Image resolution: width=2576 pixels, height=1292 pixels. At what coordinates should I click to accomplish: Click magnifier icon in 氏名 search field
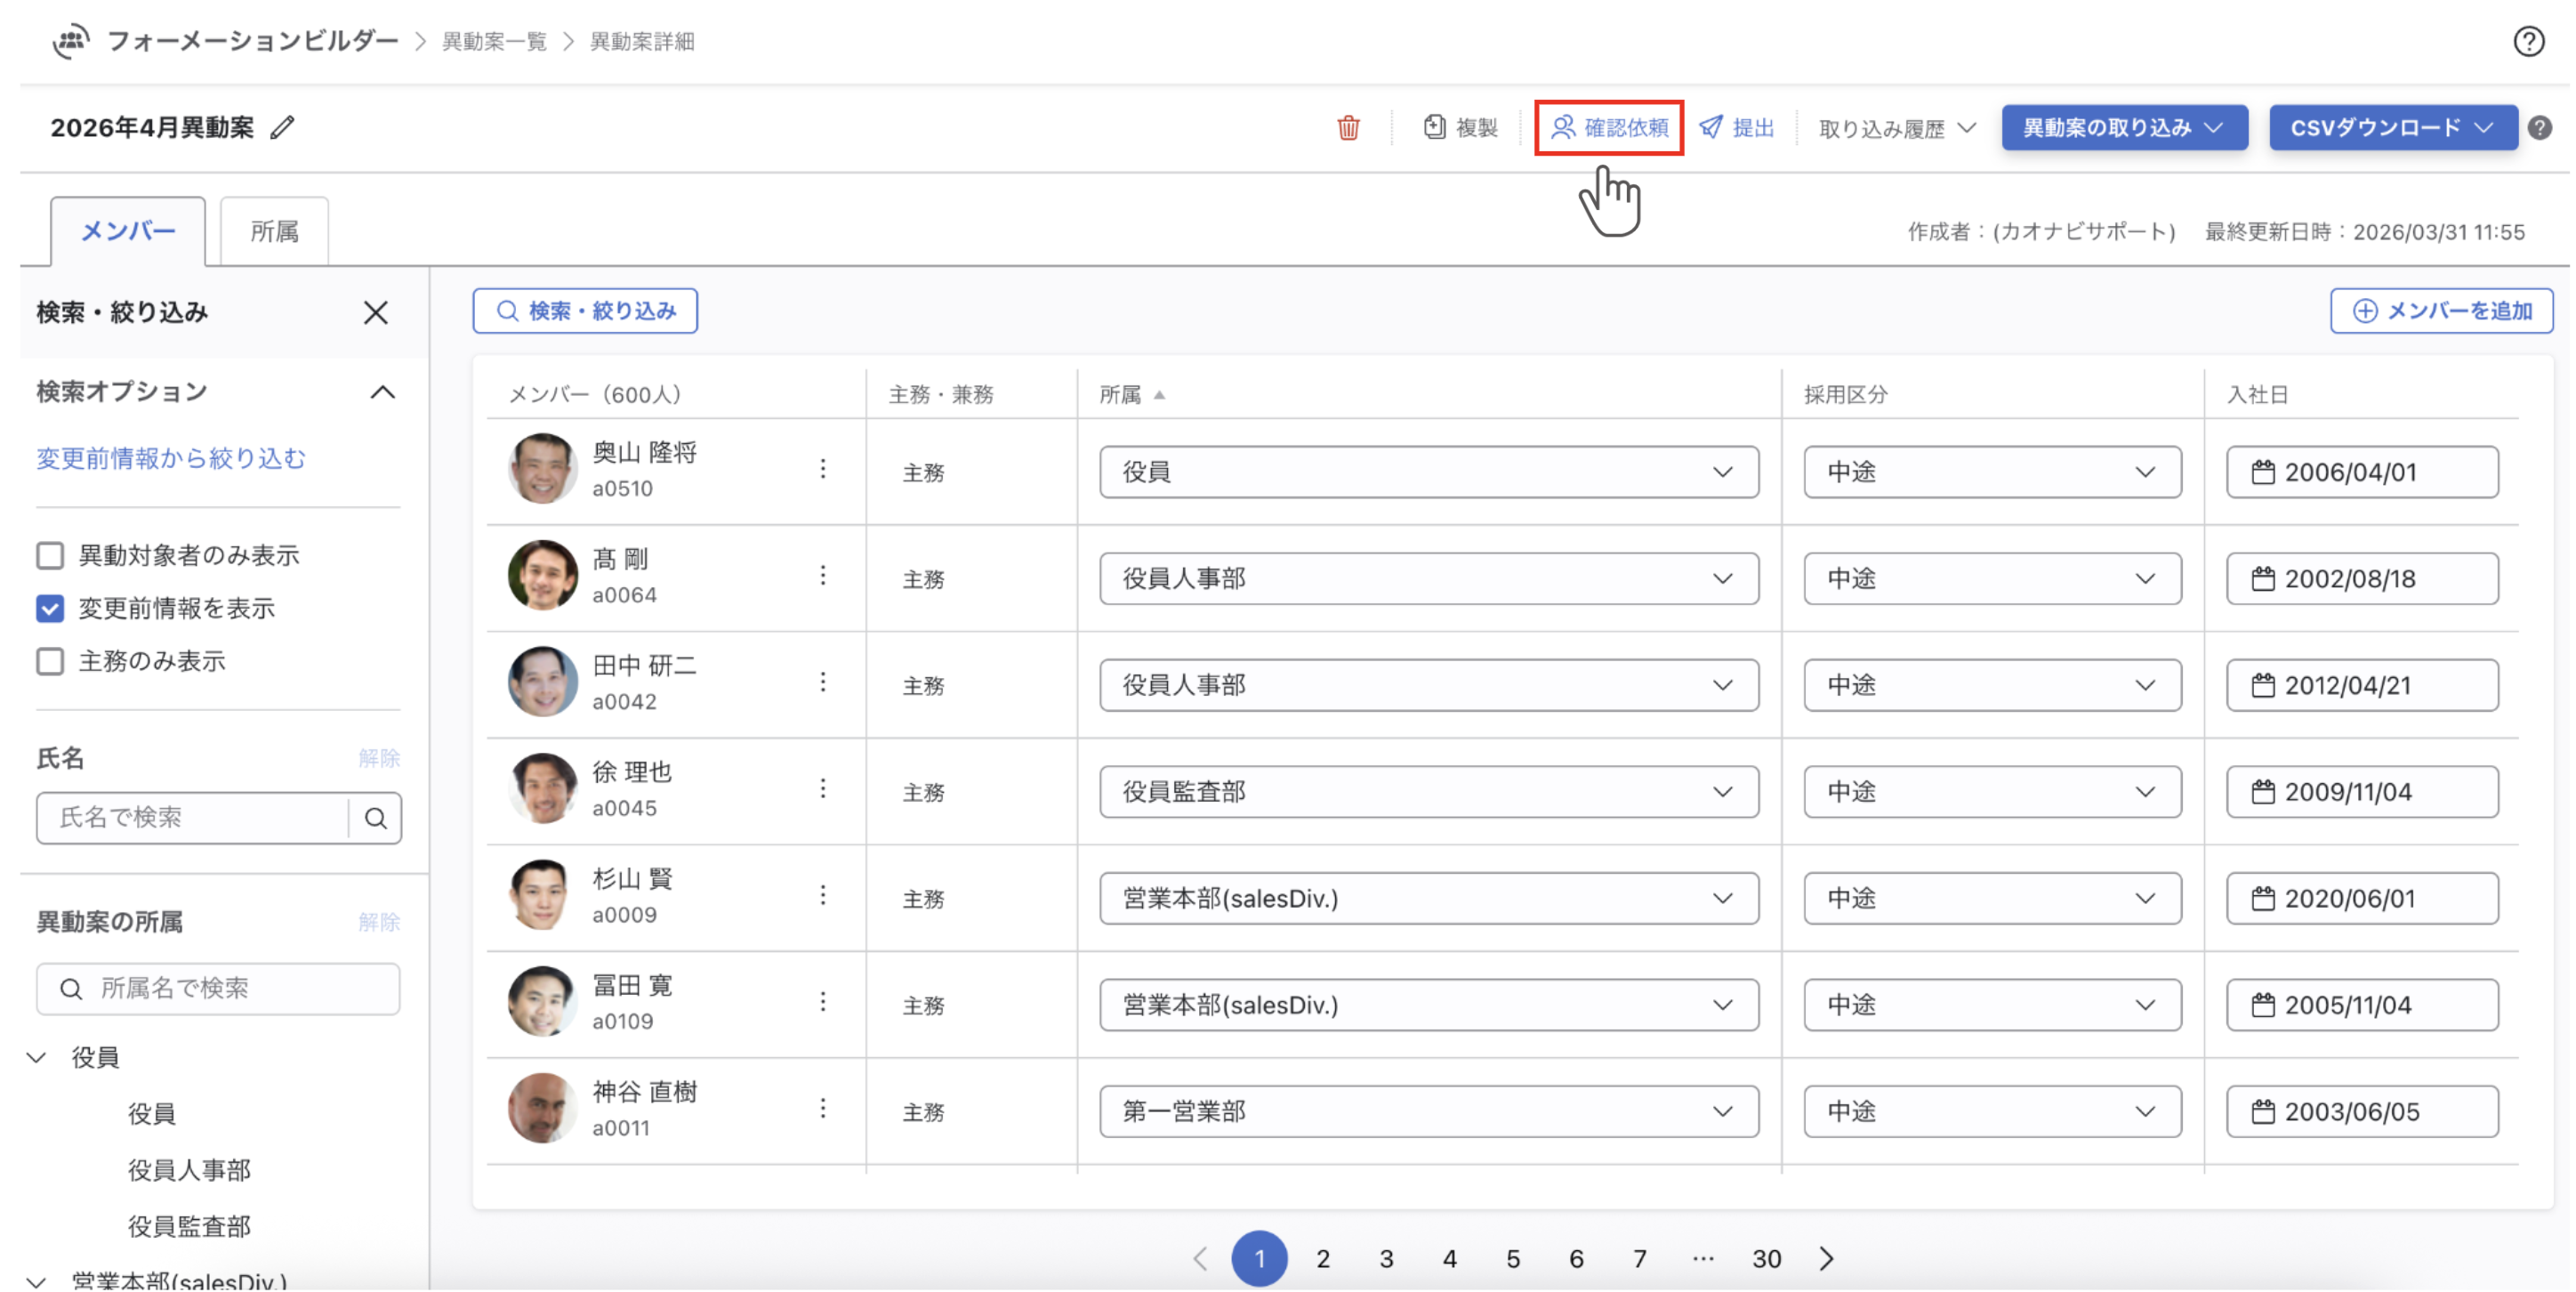(376, 818)
